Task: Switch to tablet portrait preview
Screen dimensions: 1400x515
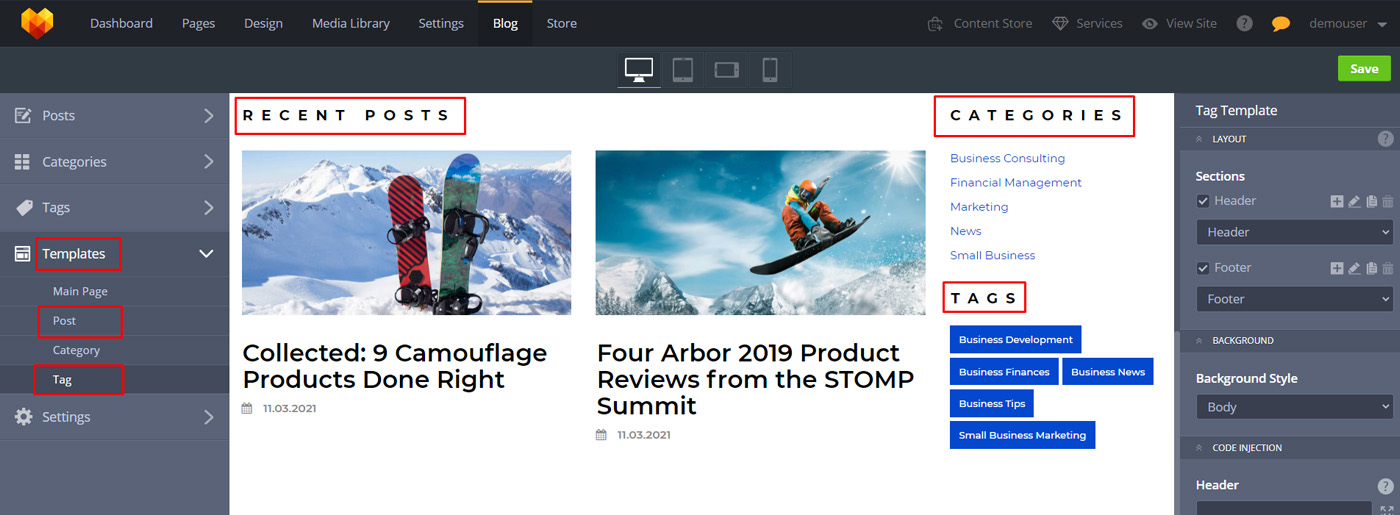Action: (683, 69)
